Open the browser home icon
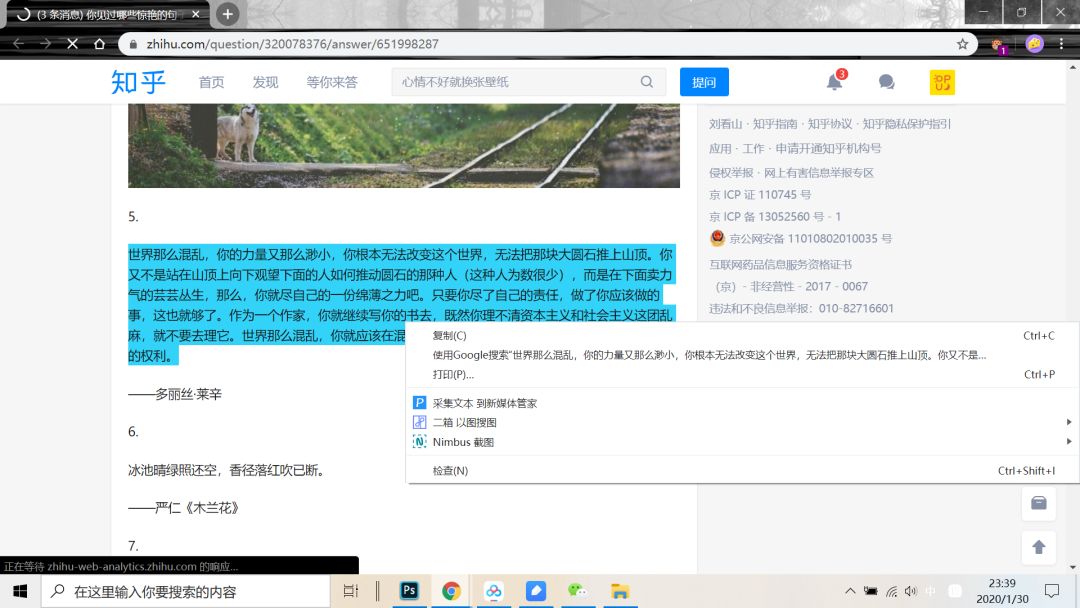The image size is (1080, 608). [100, 43]
